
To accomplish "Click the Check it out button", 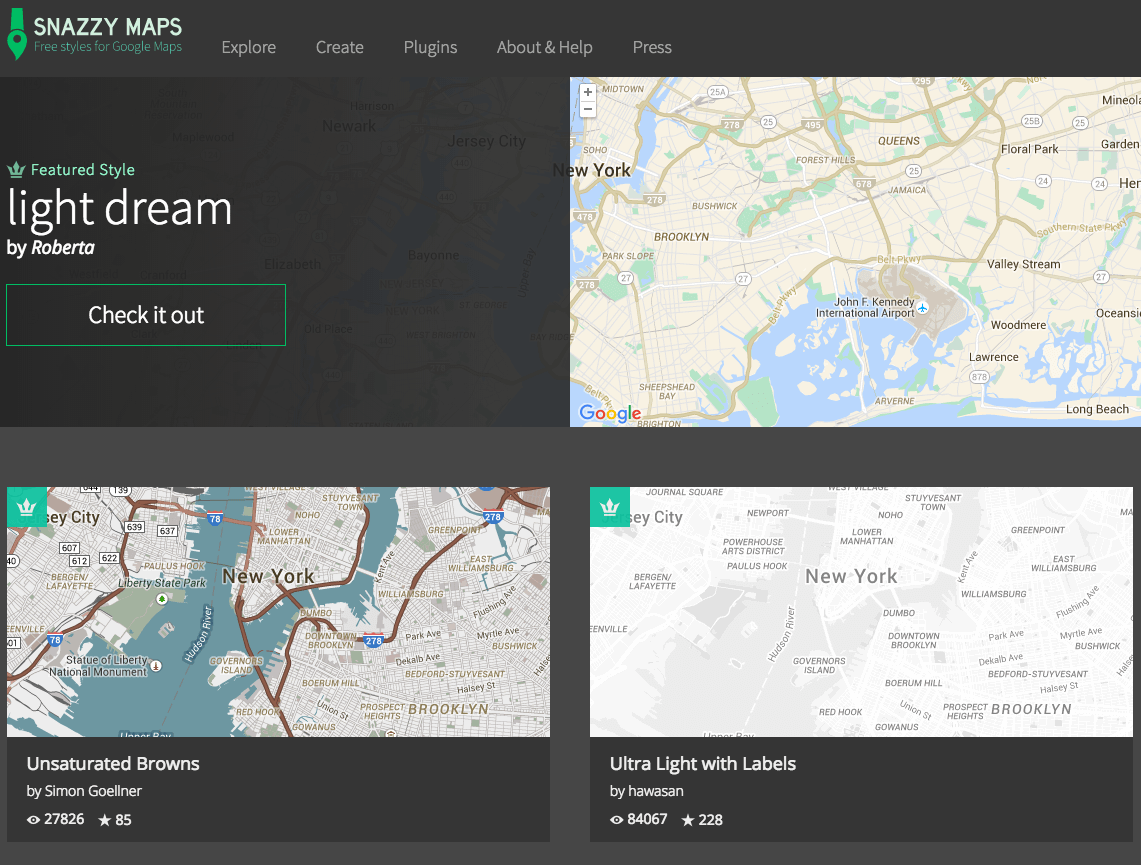I will pyautogui.click(x=146, y=315).
